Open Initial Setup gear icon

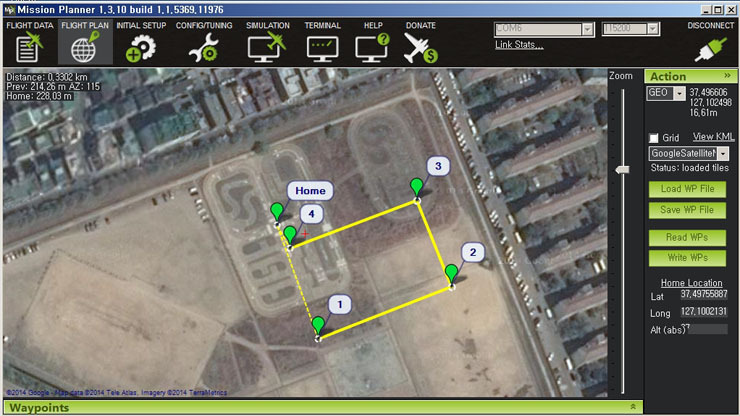pyautogui.click(x=141, y=49)
